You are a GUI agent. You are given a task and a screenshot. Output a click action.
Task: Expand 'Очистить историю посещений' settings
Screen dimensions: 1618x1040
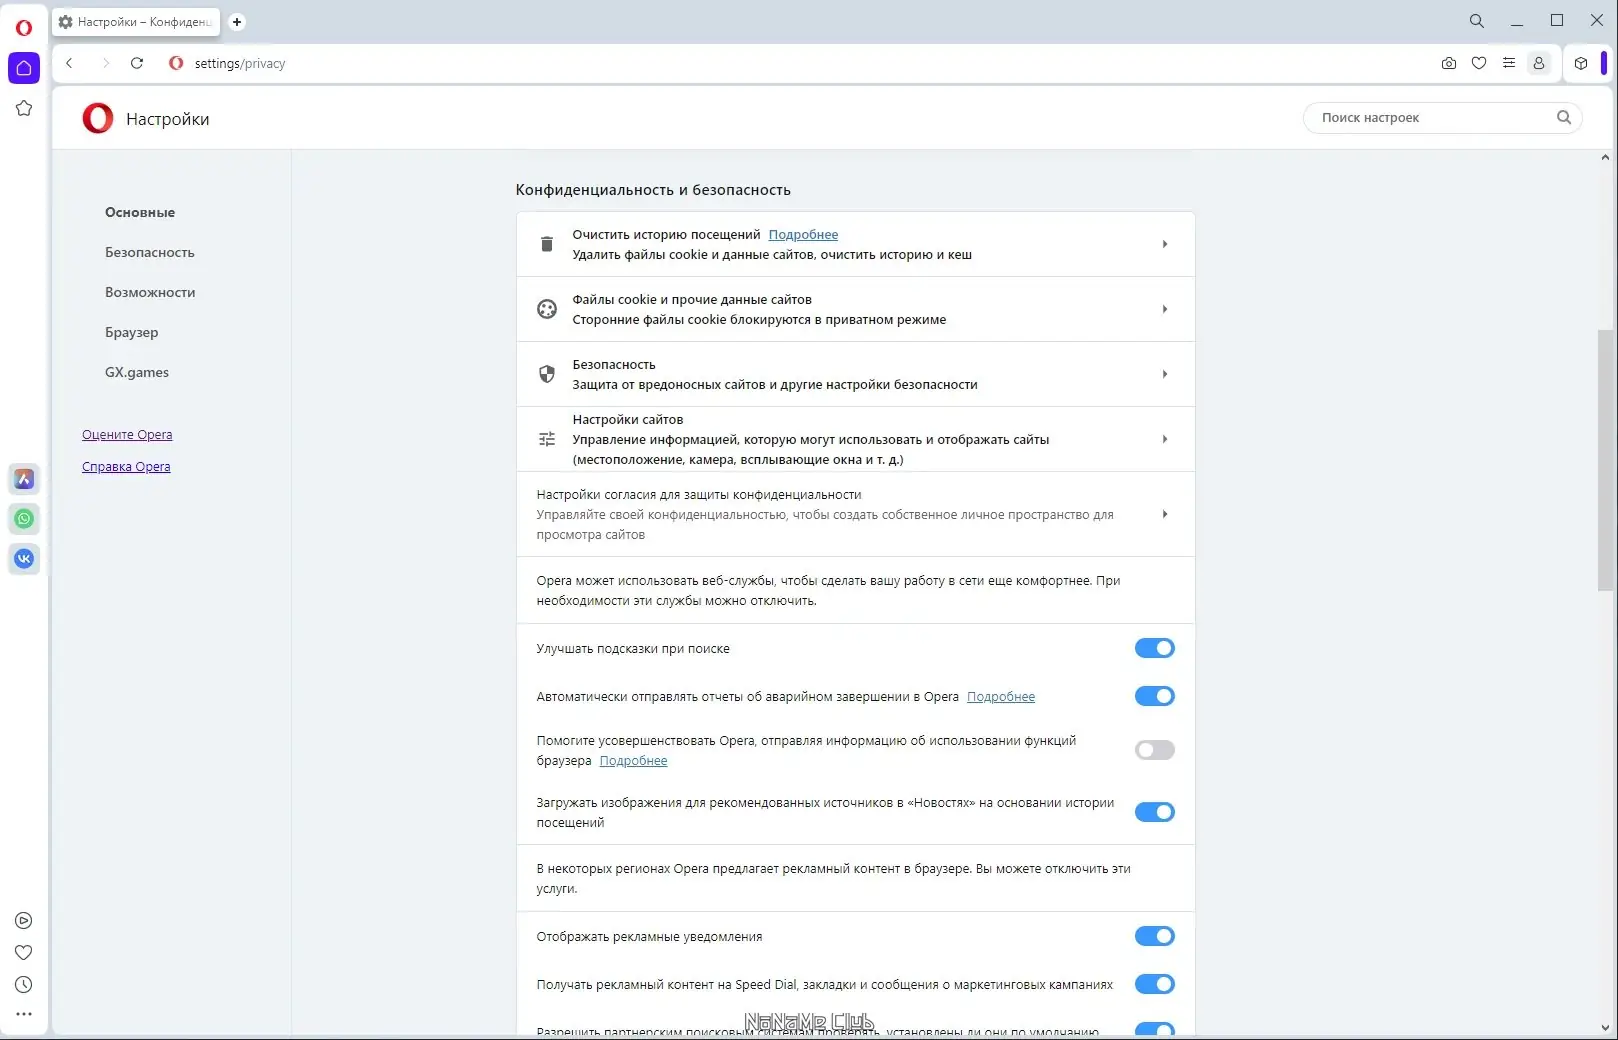pyautogui.click(x=1164, y=243)
